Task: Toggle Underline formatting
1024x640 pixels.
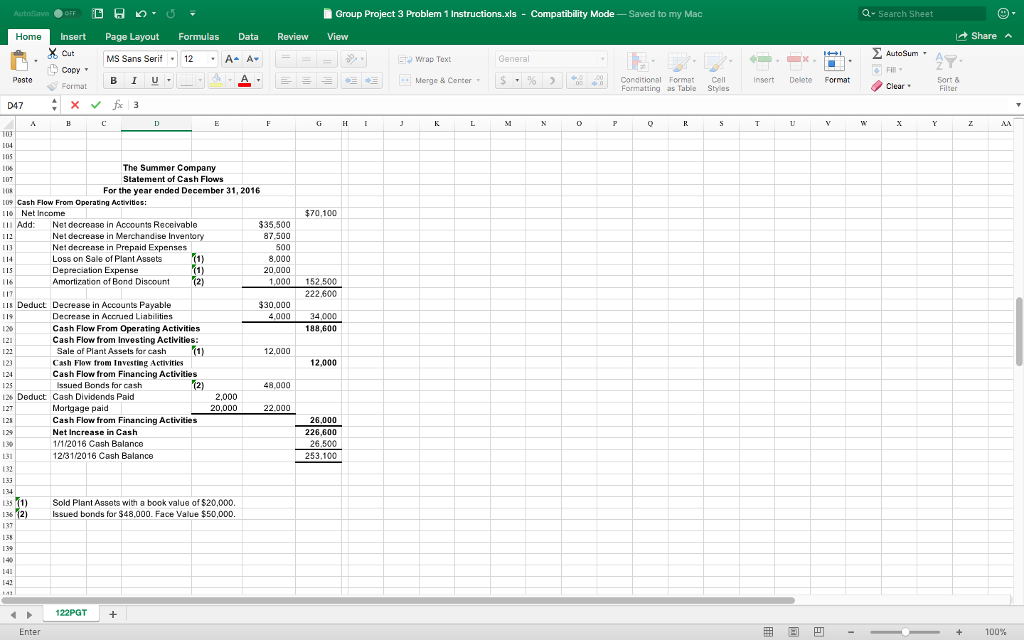Action: (x=155, y=80)
